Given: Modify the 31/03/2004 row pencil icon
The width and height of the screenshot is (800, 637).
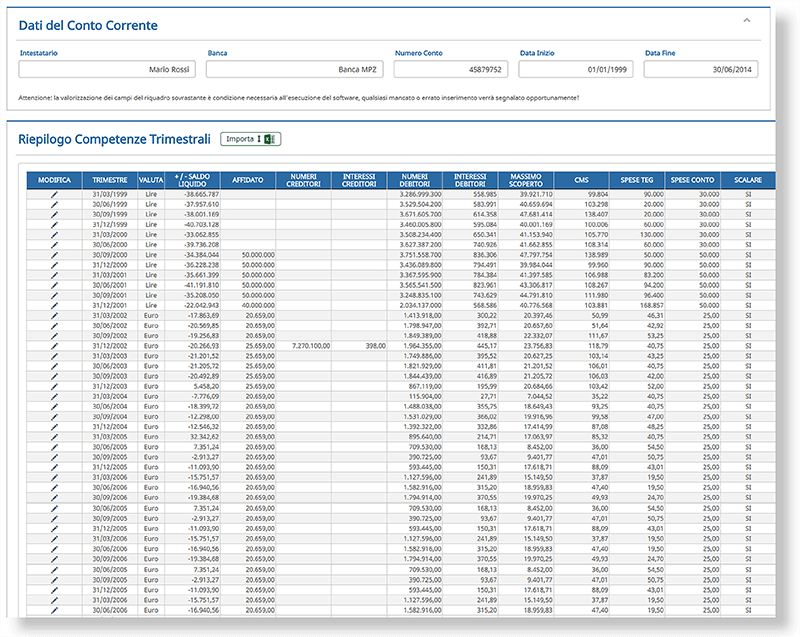Looking at the screenshot, I should click(x=54, y=396).
